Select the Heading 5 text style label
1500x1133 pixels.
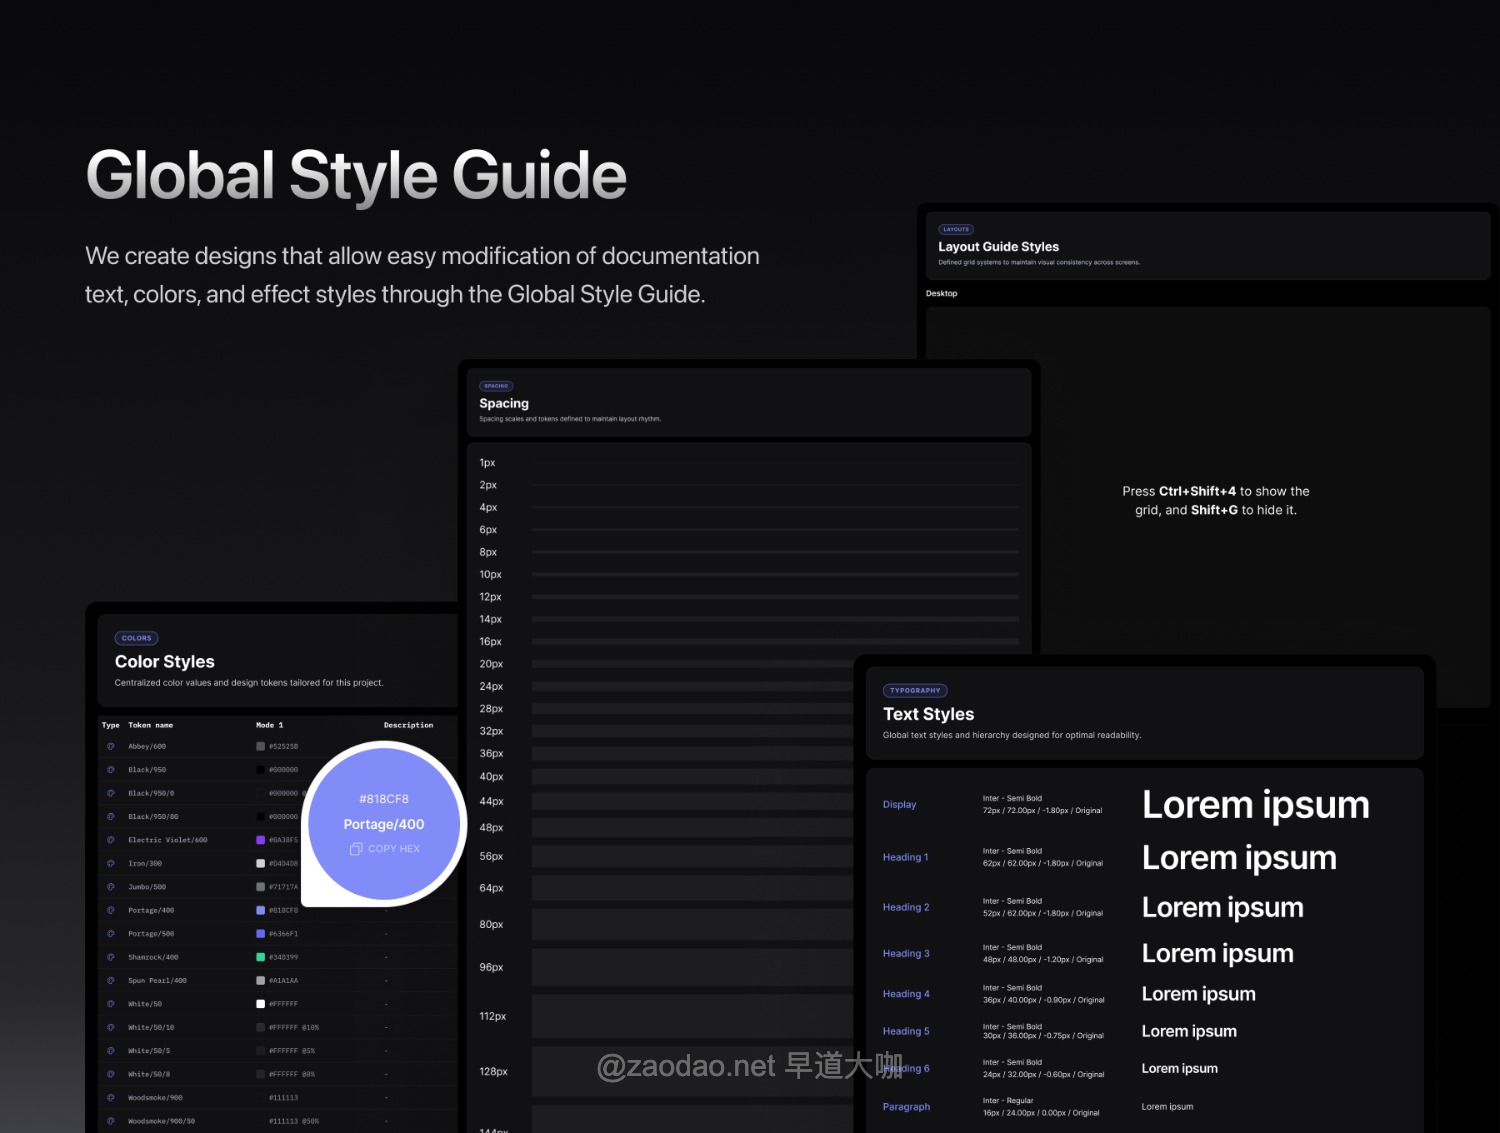click(x=906, y=1031)
